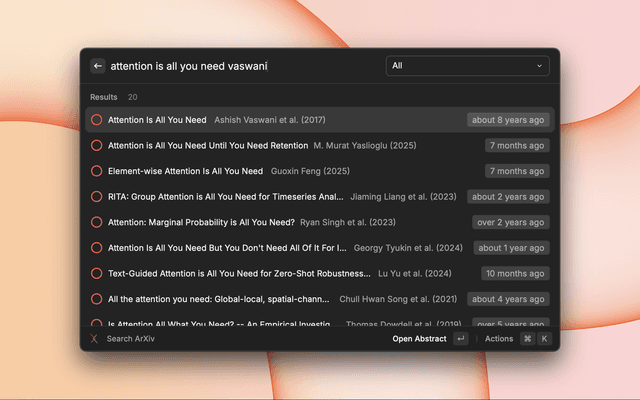The width and height of the screenshot is (640, 400).
Task: Click the search query text field
Action: 240,66
